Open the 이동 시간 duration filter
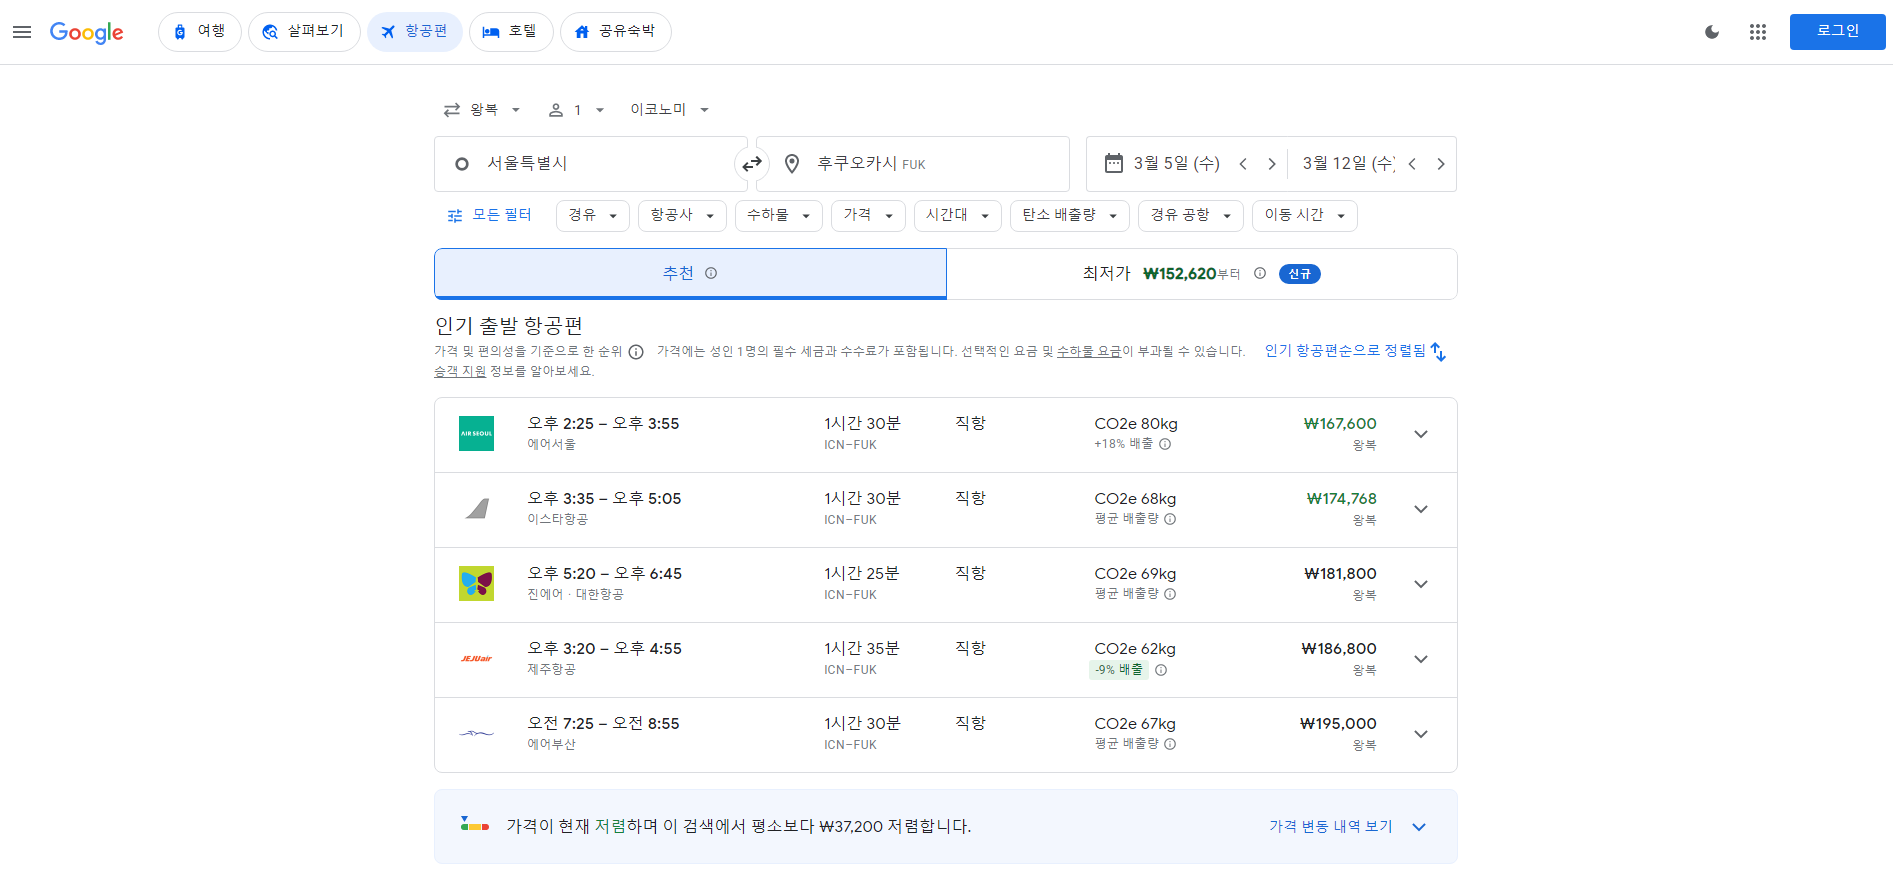 (1304, 215)
